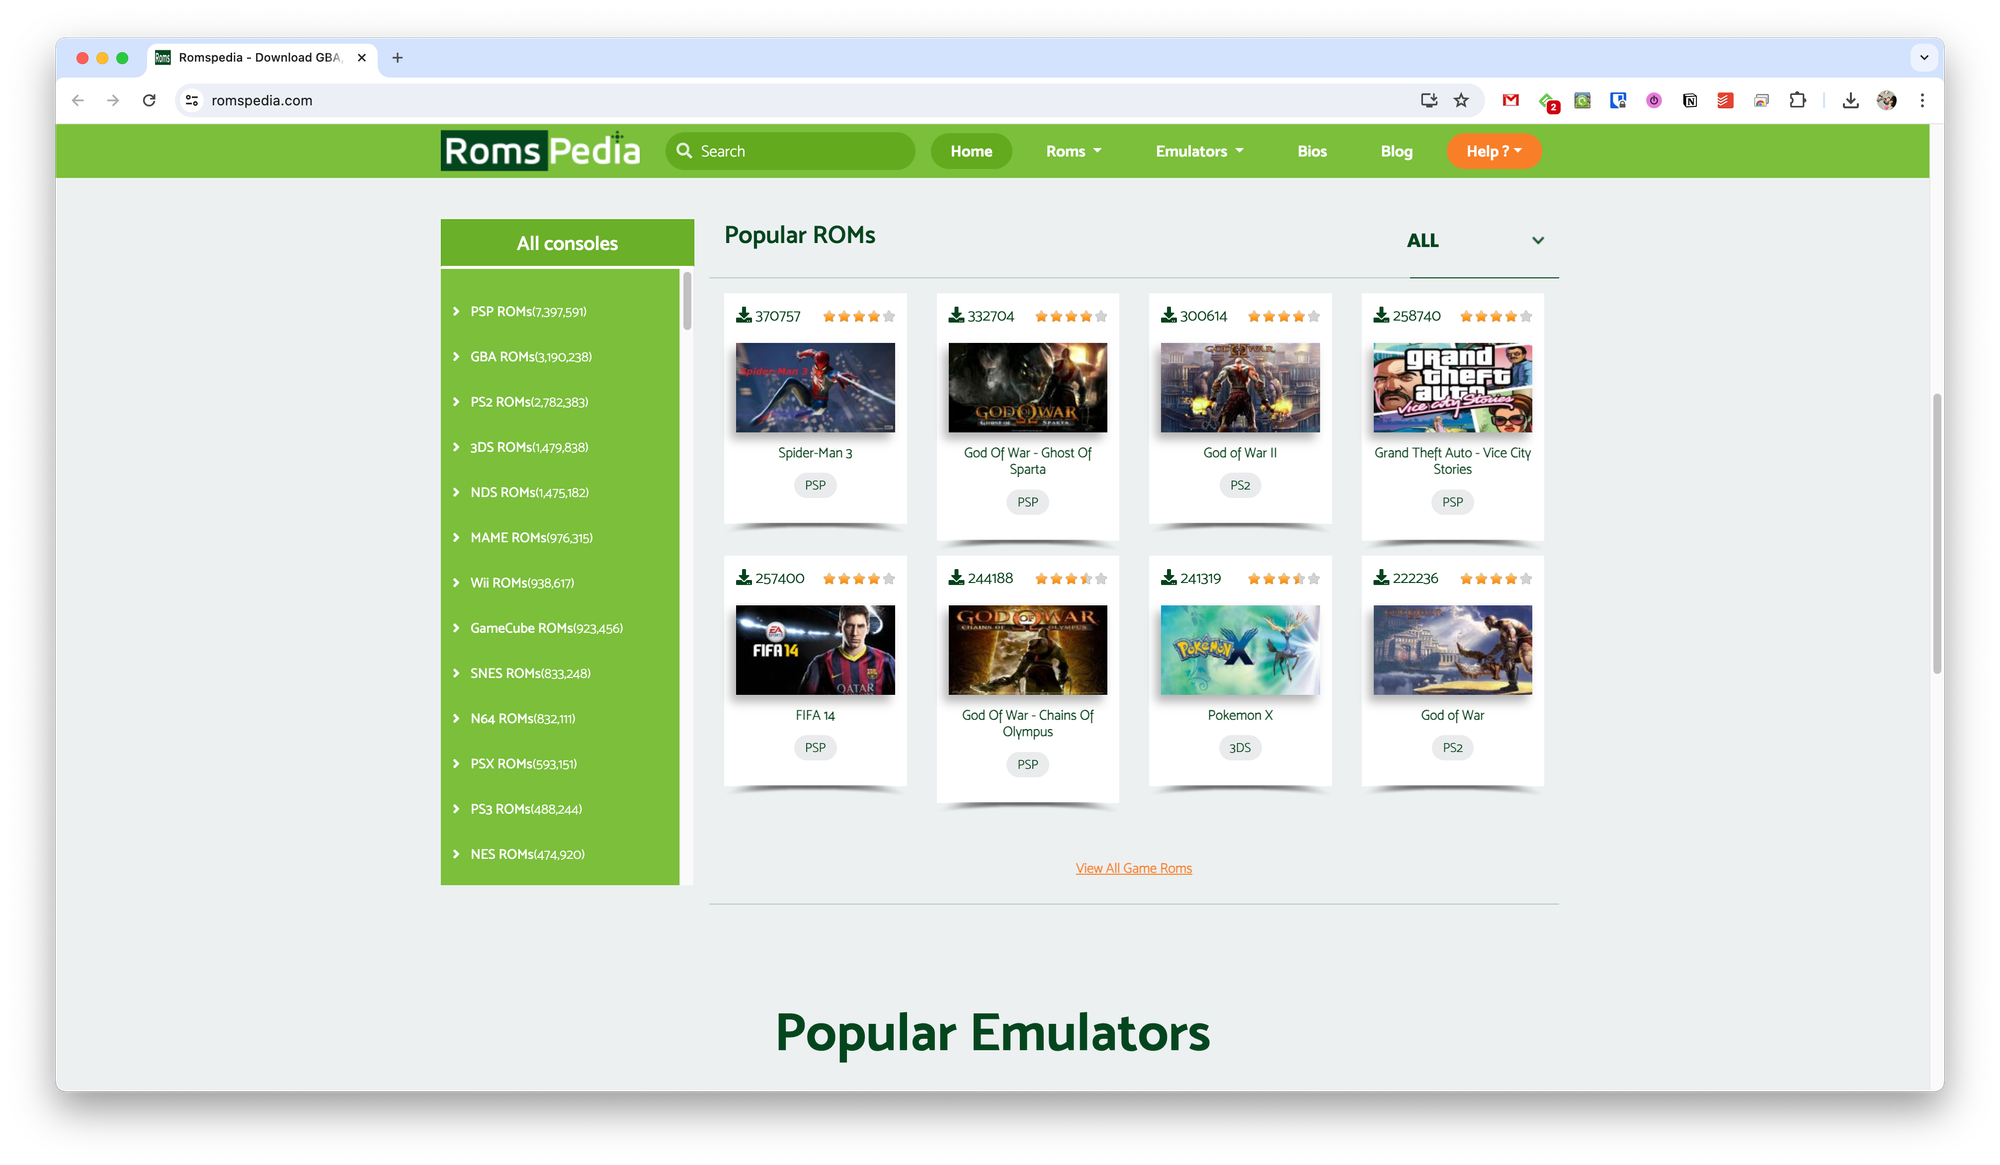Viewport: 2000px width, 1165px height.
Task: Click the site information icon in the address bar
Action: (x=192, y=100)
